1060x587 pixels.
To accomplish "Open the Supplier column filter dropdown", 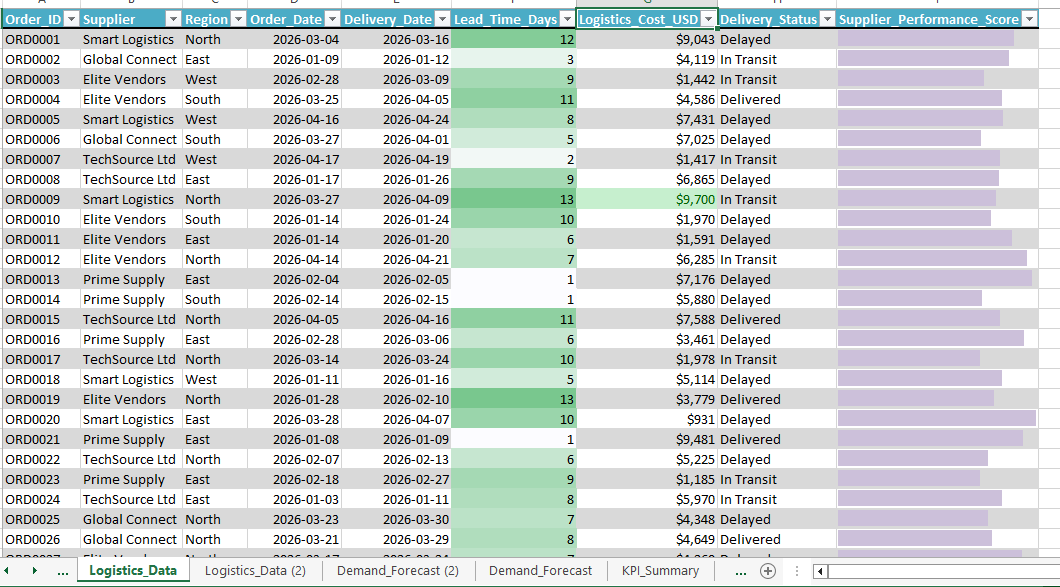I will pyautogui.click(x=173, y=19).
